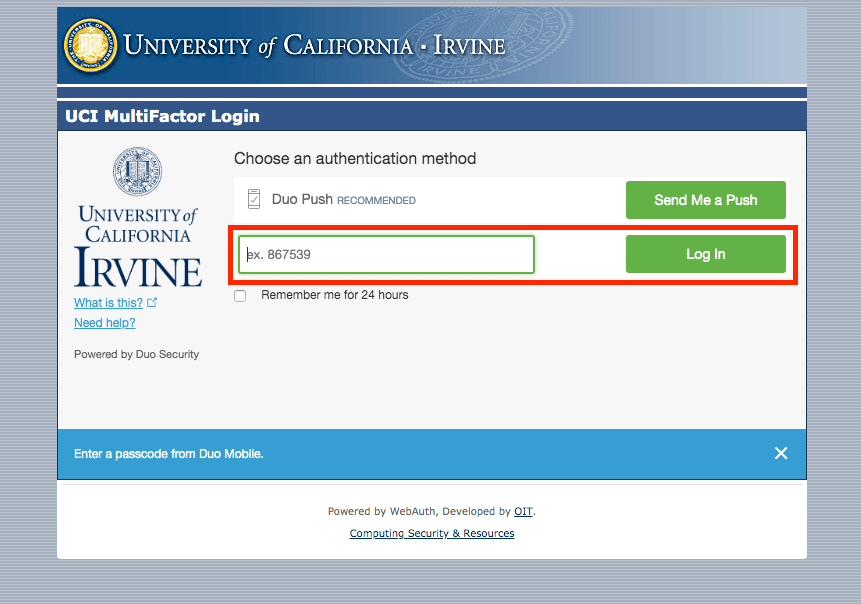Click the University of California Irvine sidebar logo
The height and width of the screenshot is (604, 861).
(137, 217)
